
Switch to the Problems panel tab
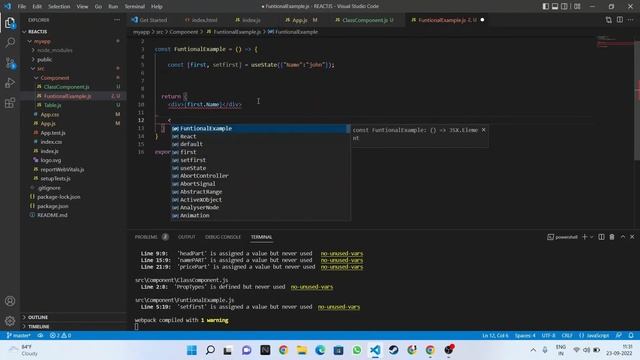pyautogui.click(x=146, y=237)
